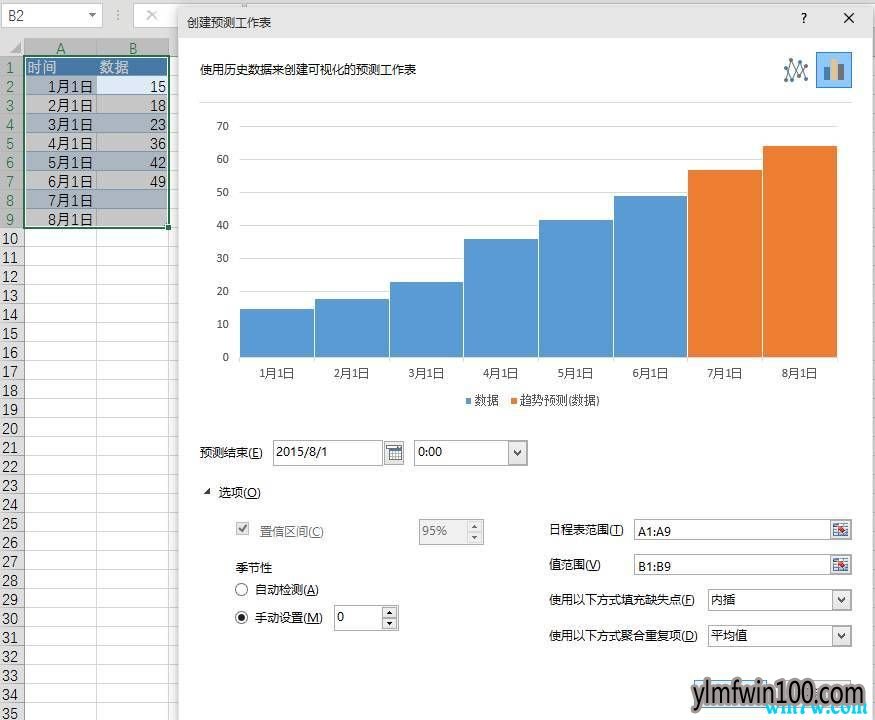This screenshot has width=875, height=720.
Task: Click legend entry 数据
Action: [x=482, y=400]
